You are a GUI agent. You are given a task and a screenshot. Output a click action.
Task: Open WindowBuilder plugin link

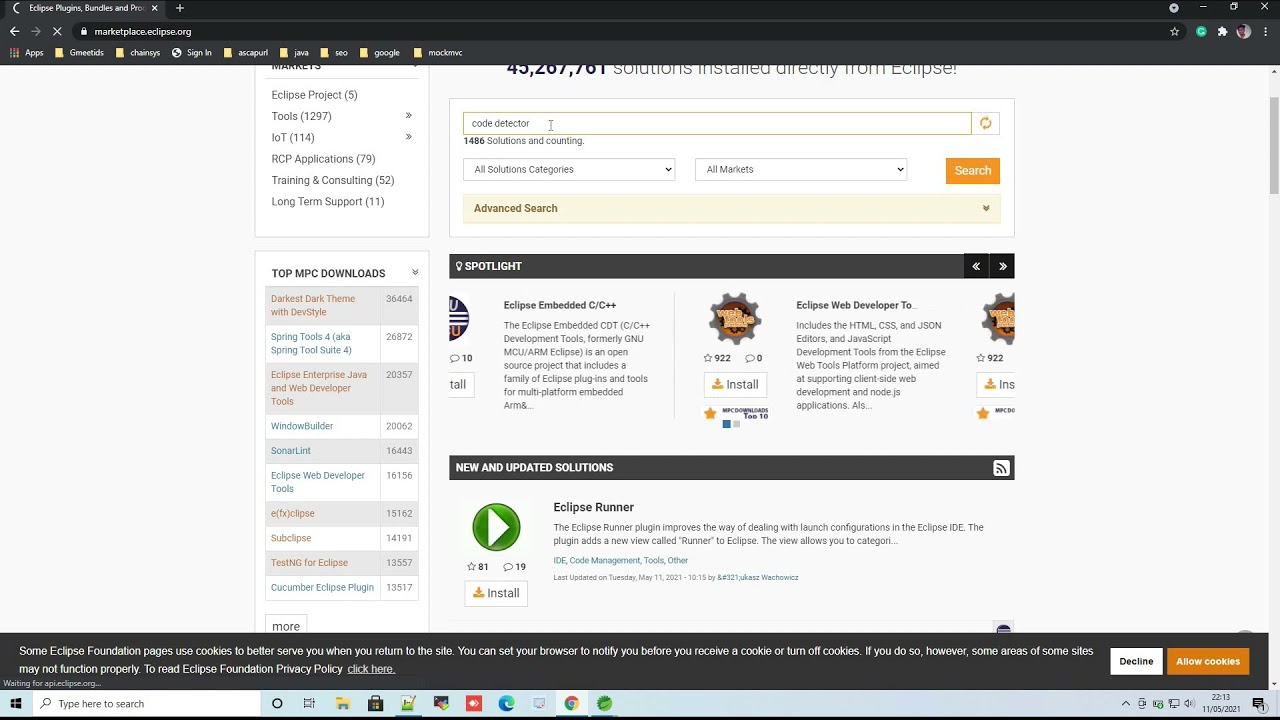(302, 426)
